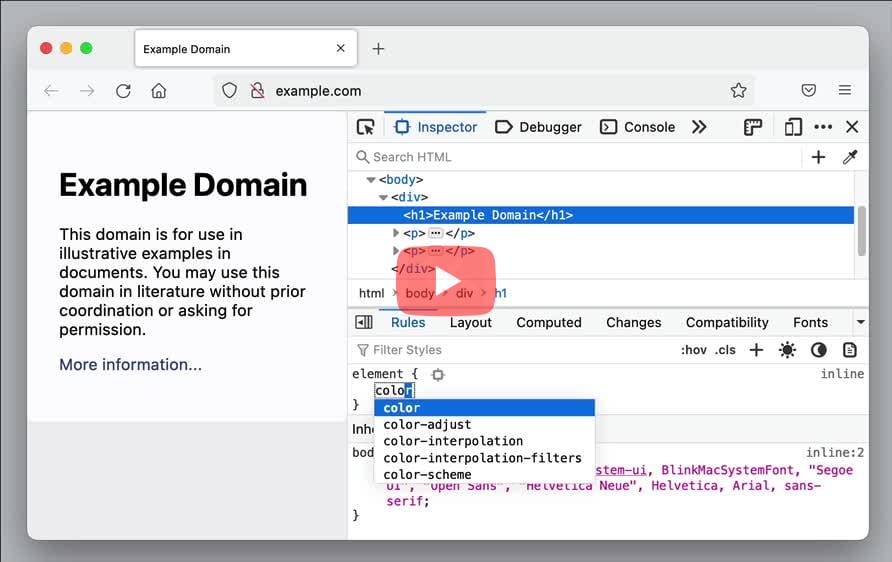Click the tracking protection shield icon
The height and width of the screenshot is (562, 892).
tap(229, 90)
